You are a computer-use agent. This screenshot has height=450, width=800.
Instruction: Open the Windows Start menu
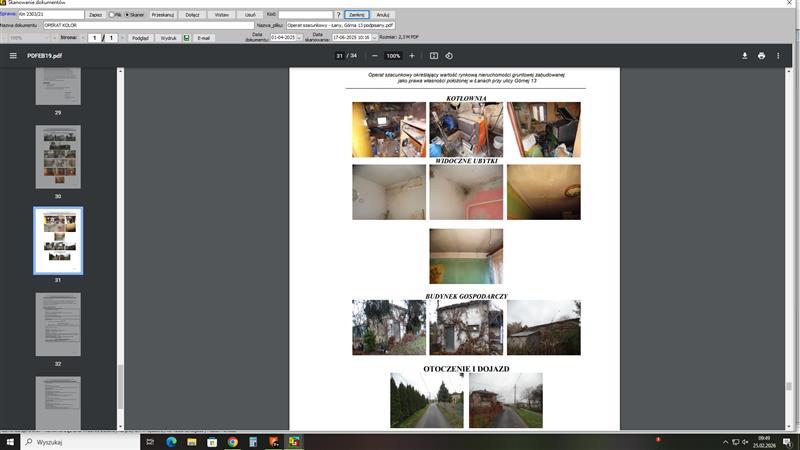coord(10,441)
